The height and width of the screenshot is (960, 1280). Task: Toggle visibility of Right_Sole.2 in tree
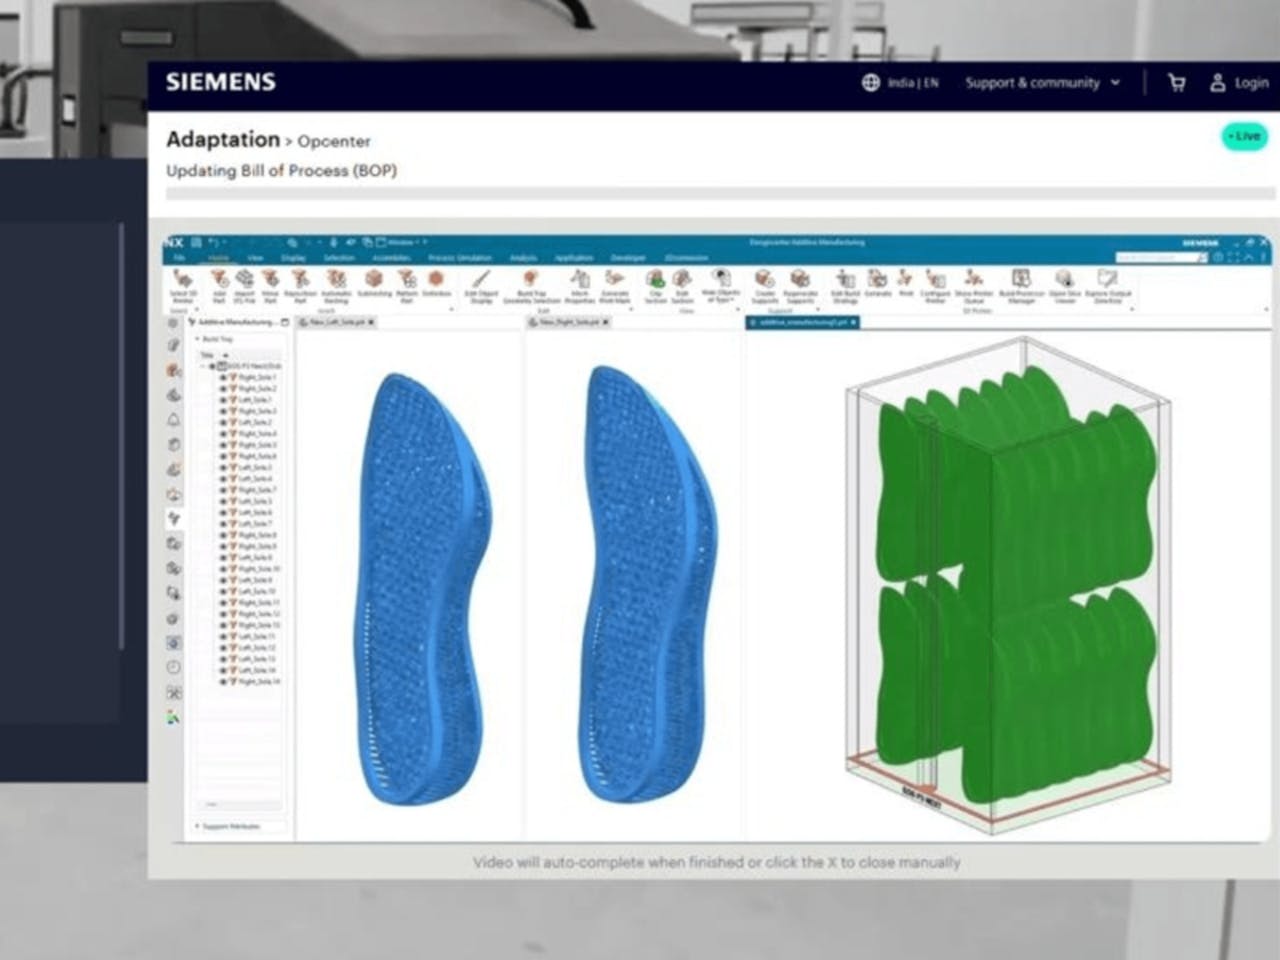coord(223,389)
